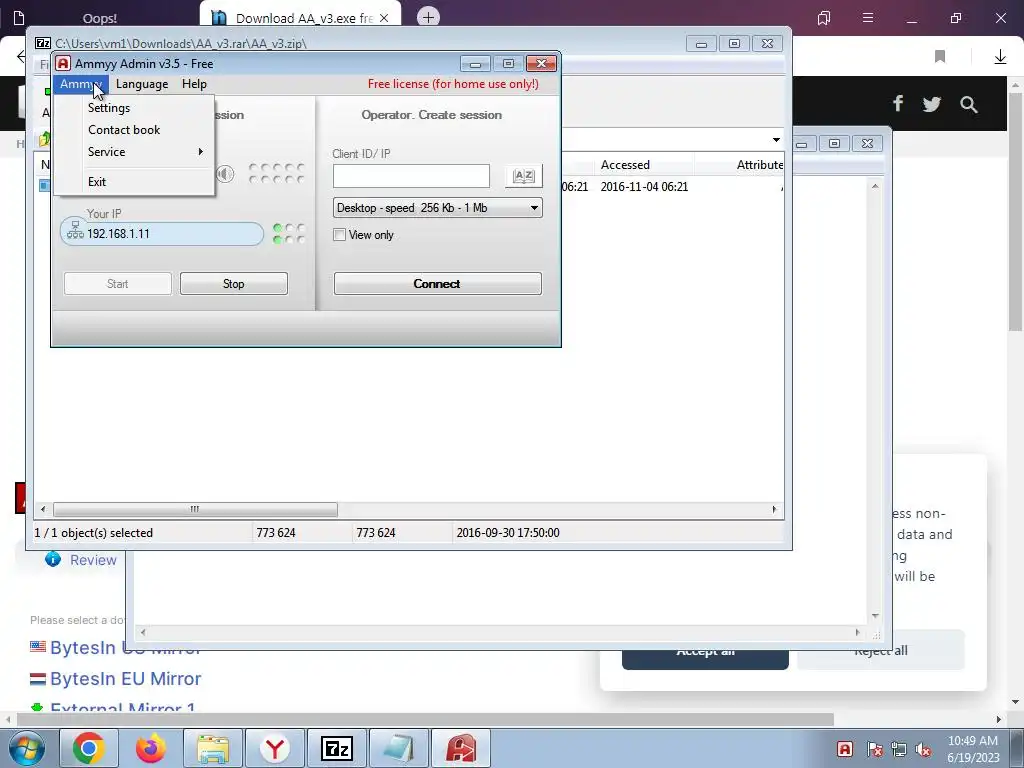
Task: Open contact book A-Z icon button
Action: coord(524,176)
